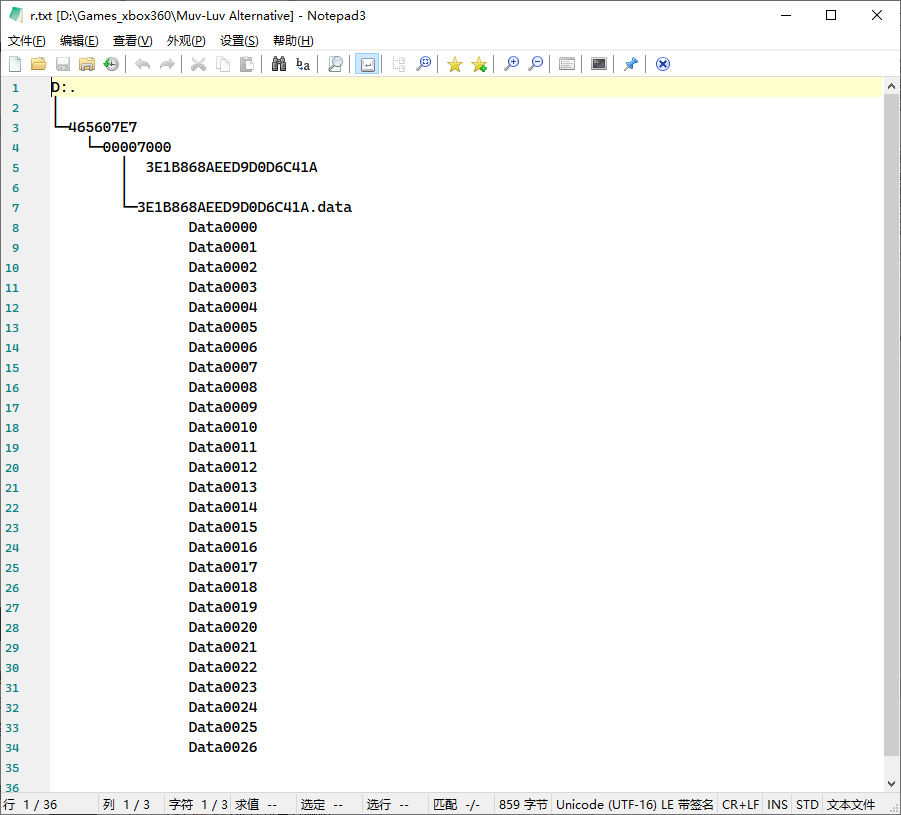Click the Cut scissors icon

tap(198, 64)
